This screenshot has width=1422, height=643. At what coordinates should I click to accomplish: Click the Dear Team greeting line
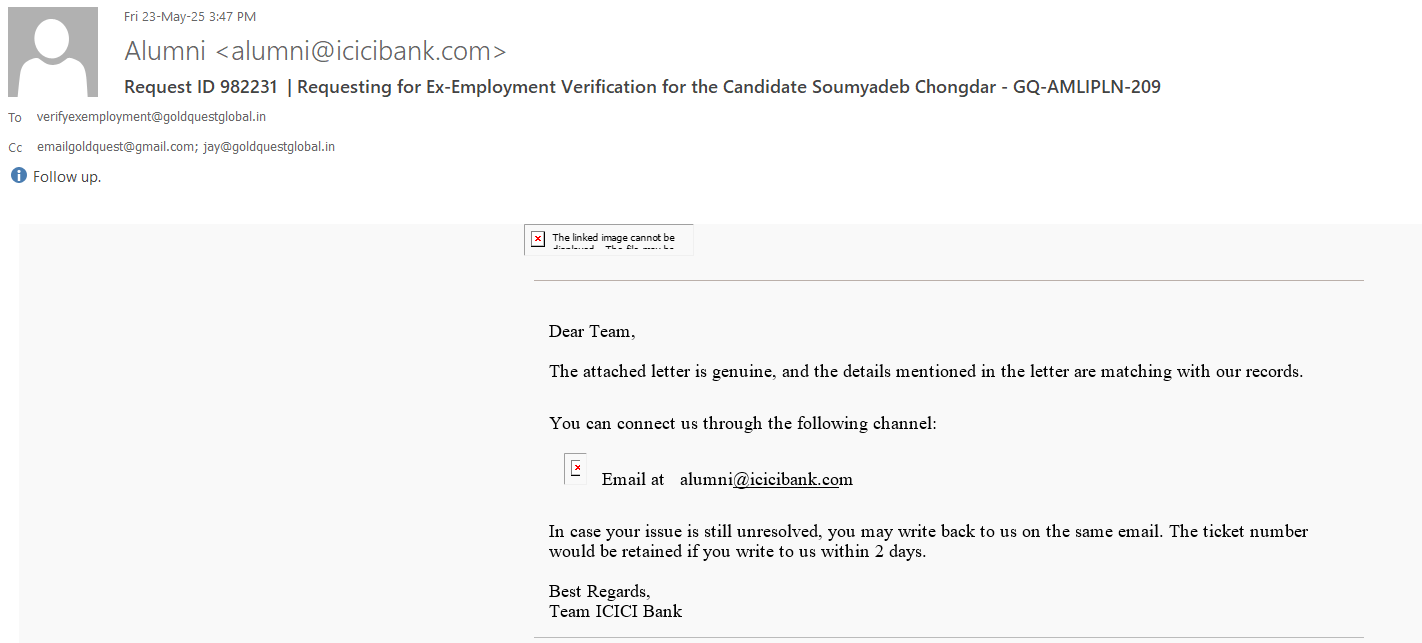(x=592, y=331)
